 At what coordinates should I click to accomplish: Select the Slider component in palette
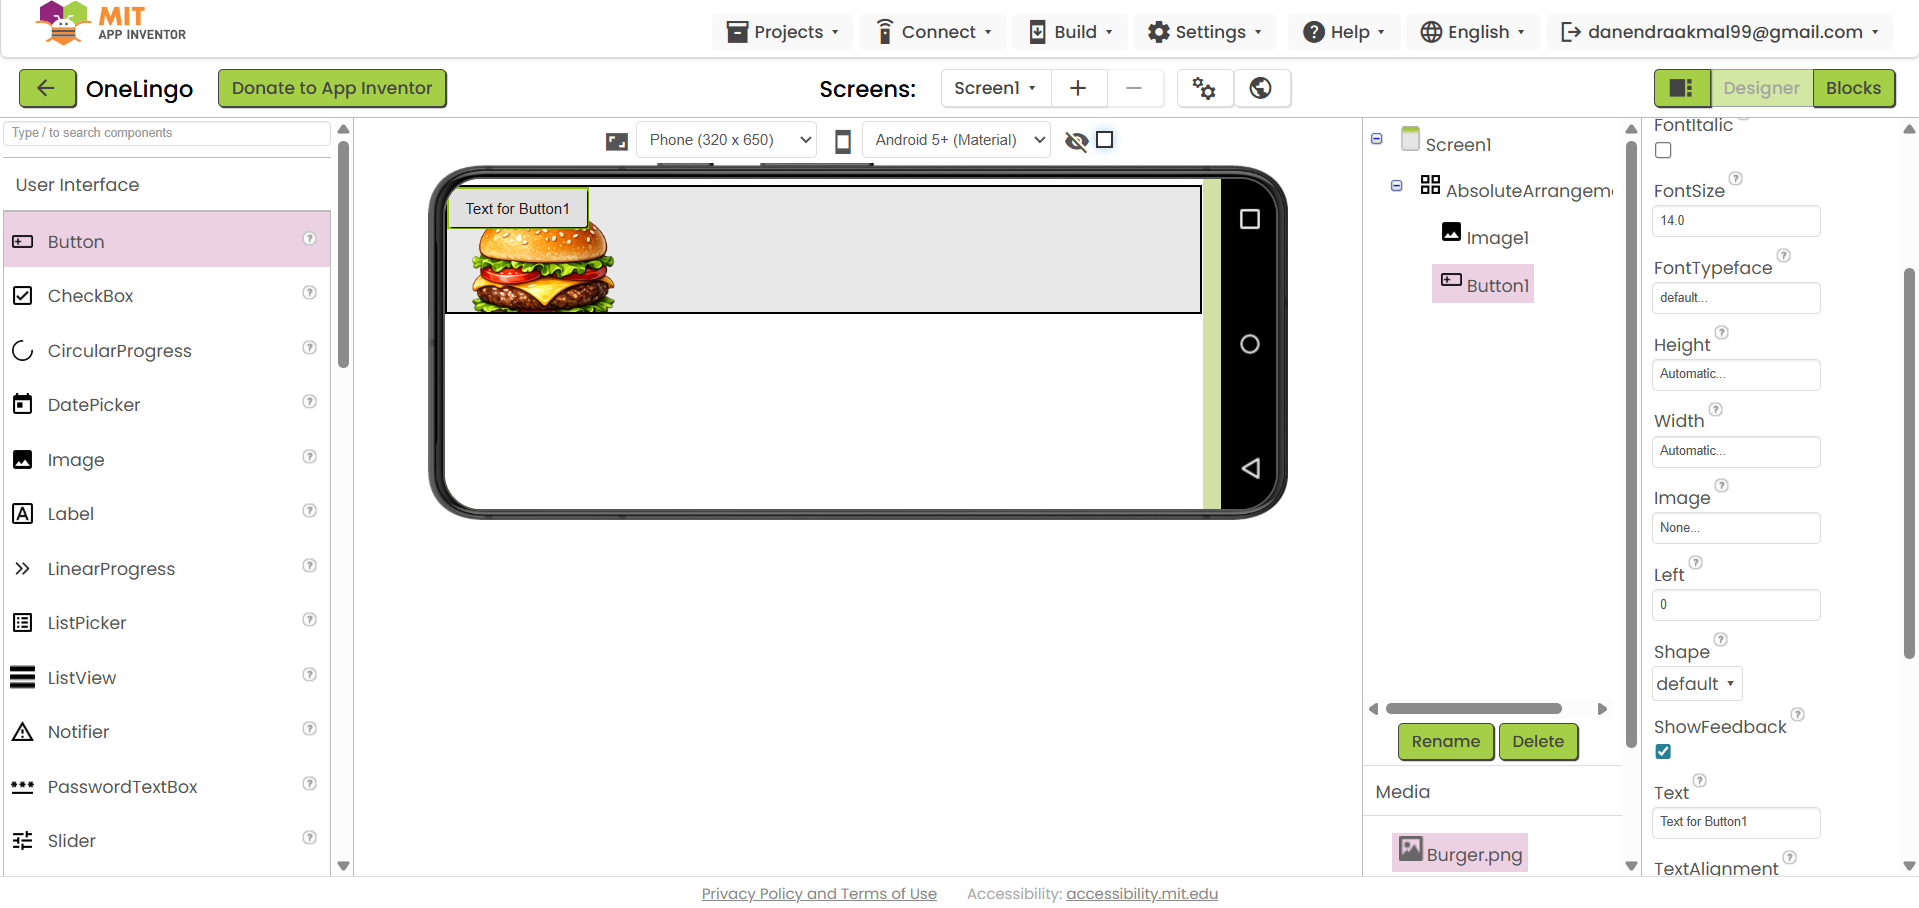coord(72,841)
